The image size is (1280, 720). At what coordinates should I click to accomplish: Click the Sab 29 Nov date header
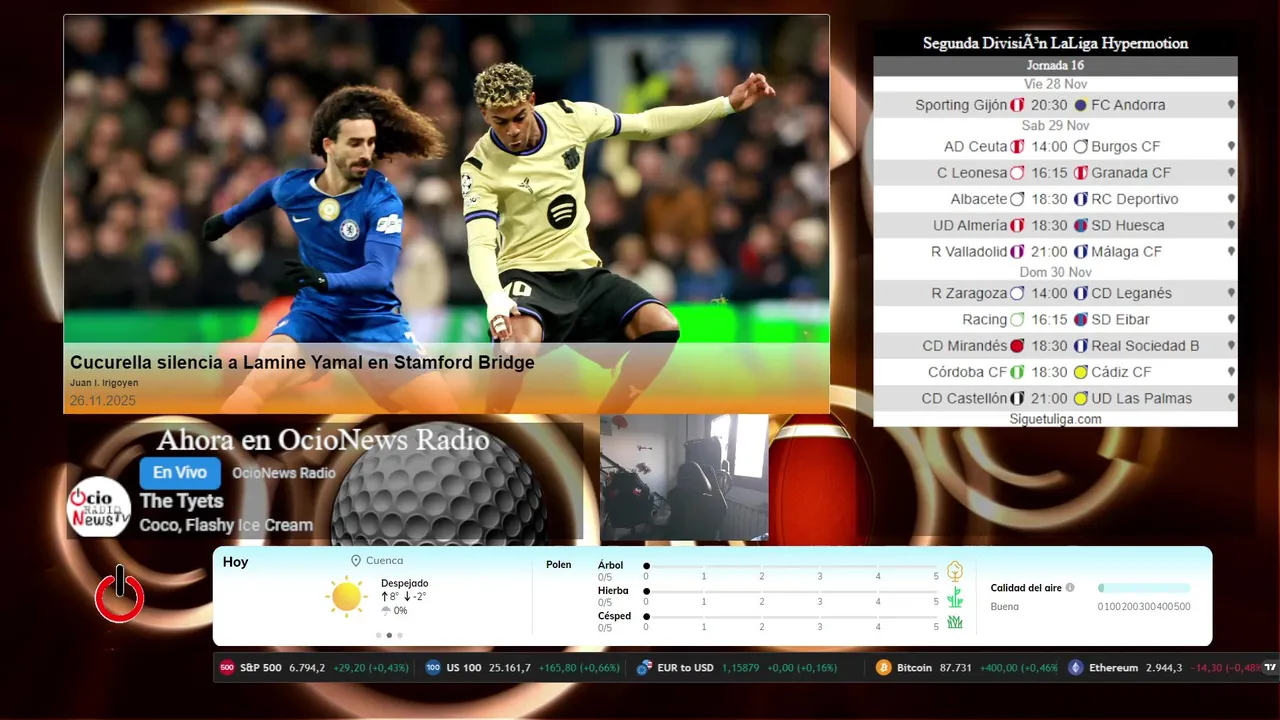(1055, 126)
